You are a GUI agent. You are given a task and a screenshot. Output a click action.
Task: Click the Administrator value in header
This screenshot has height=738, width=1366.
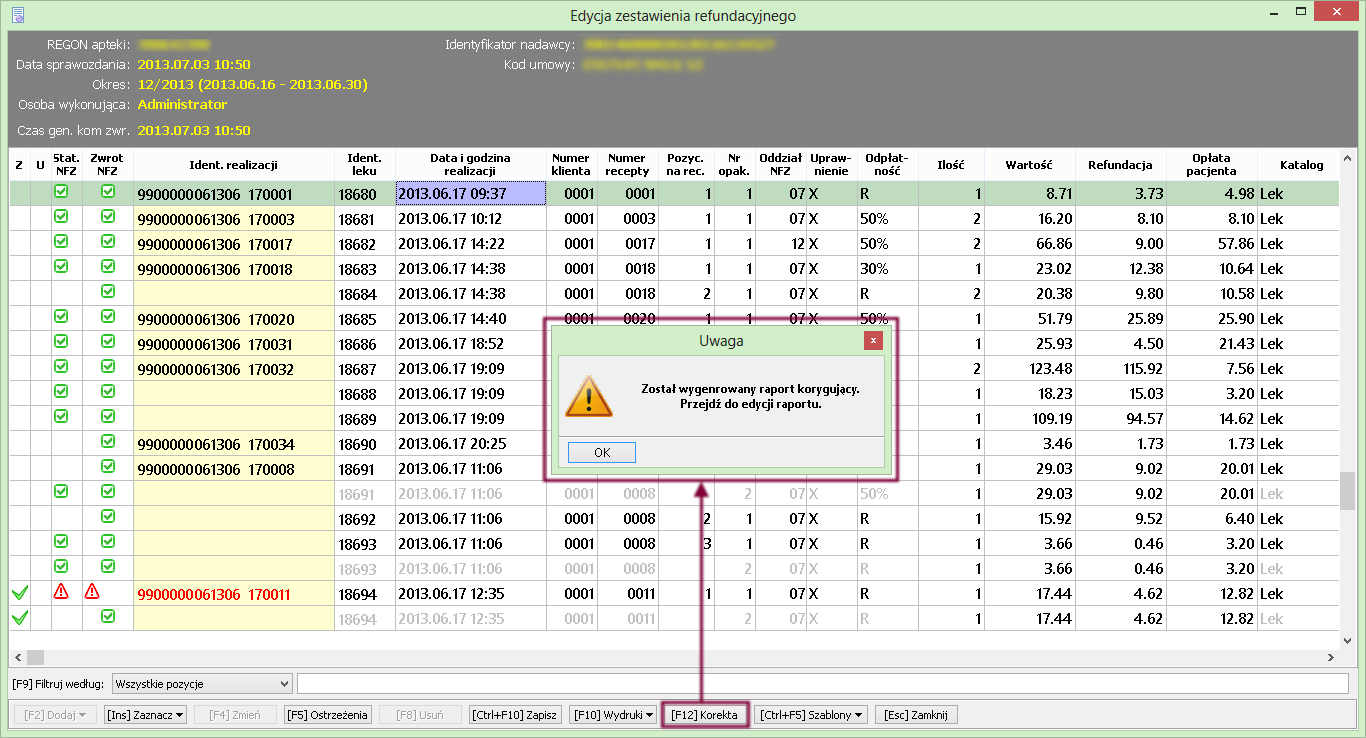click(182, 104)
